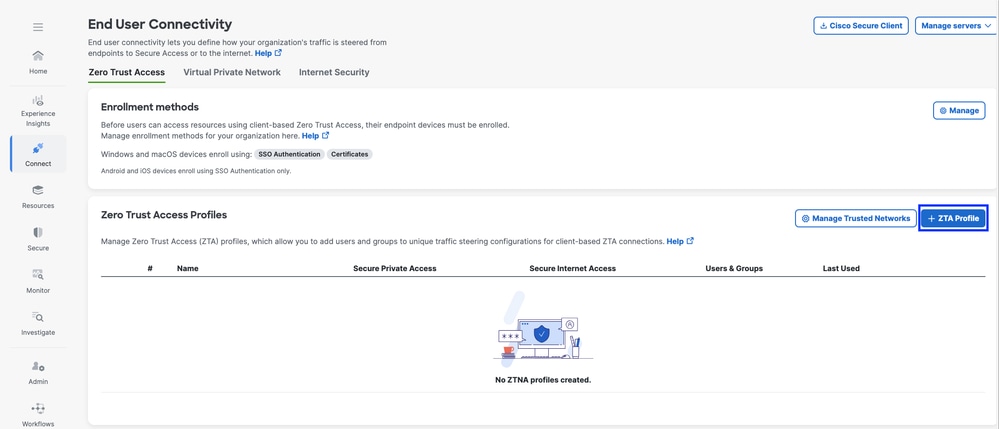Open Help link in Enrollment methods

(315, 136)
